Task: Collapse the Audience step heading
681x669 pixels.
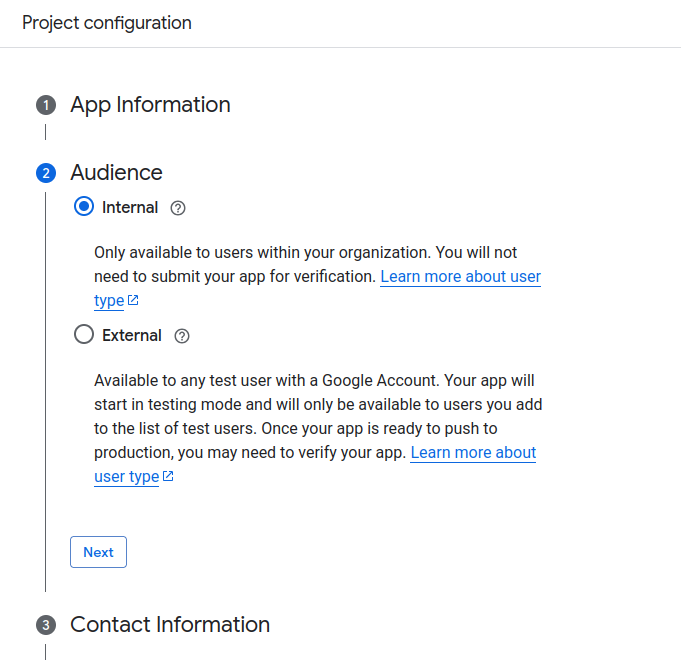Action: pyautogui.click(x=116, y=172)
